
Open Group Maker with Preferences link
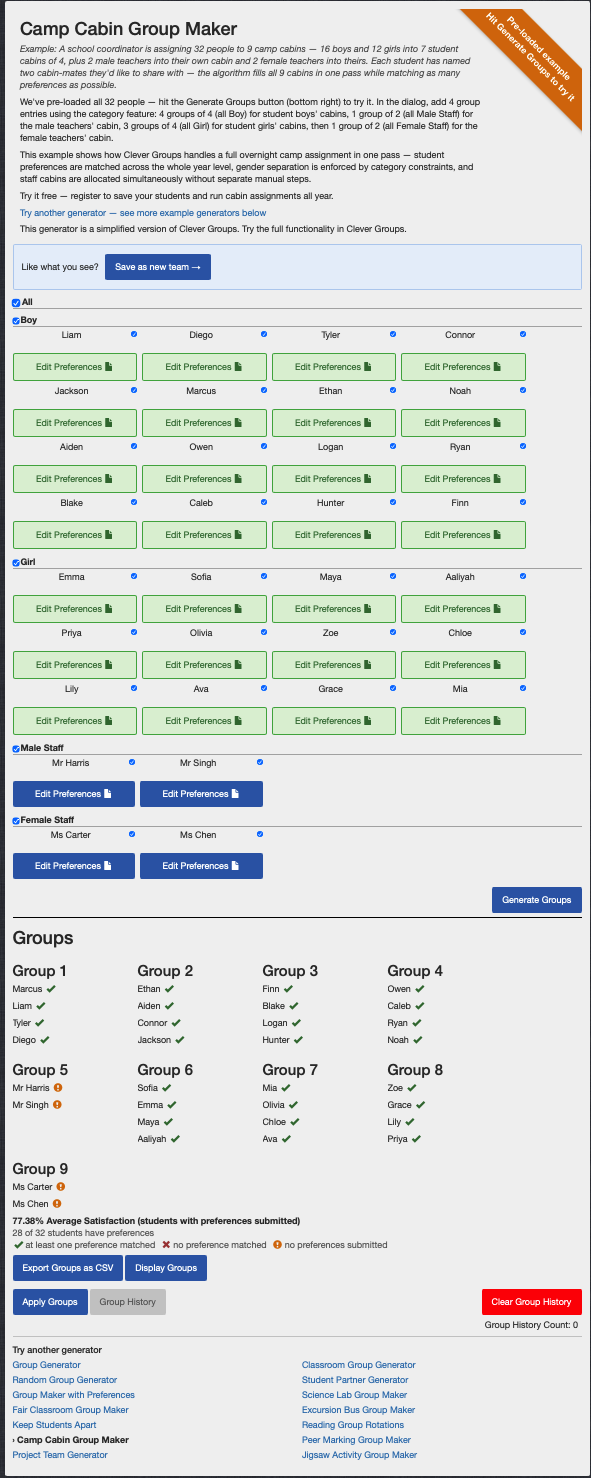[74, 1395]
